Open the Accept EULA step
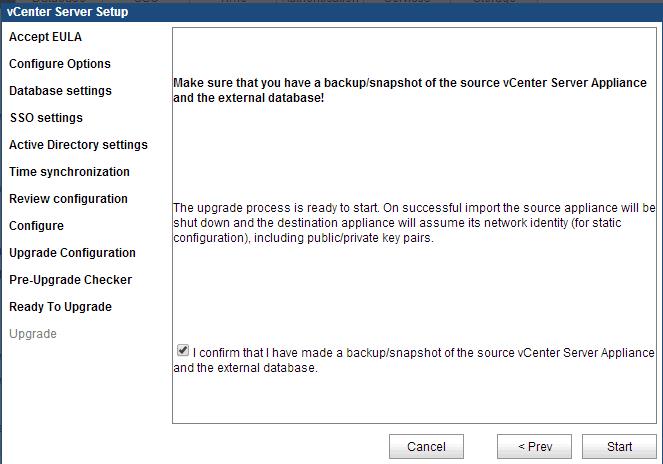This screenshot has width=663, height=464. pyautogui.click(x=45, y=37)
